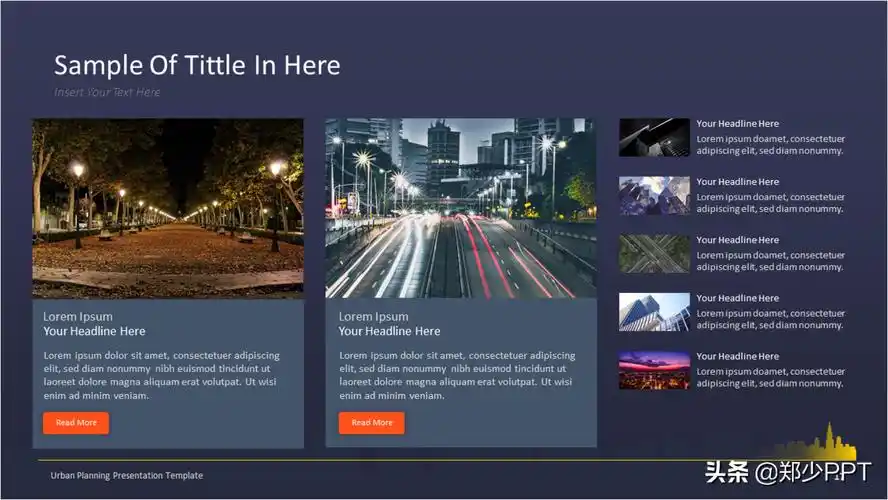Viewport: 888px width, 500px height.
Task: Click the lorem ipsum paragraph in traffic card
Action: (x=457, y=375)
